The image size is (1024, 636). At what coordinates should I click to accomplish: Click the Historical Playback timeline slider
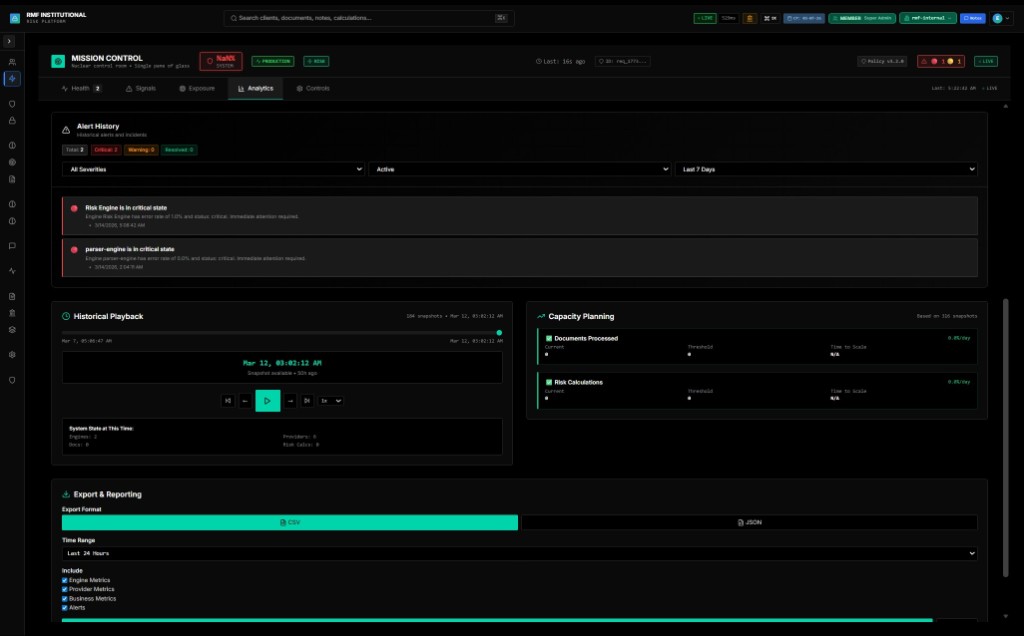click(x=281, y=332)
